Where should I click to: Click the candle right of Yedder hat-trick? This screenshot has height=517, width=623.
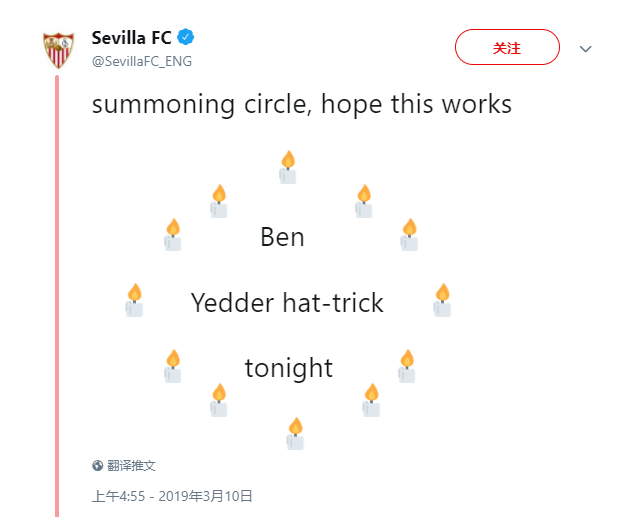[x=442, y=300]
